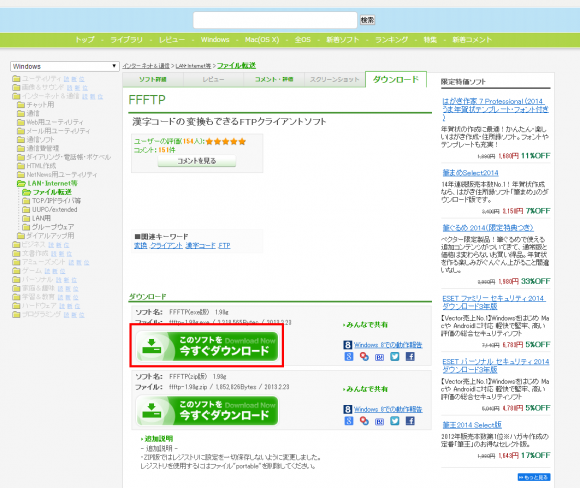Open Windows in green navigation bar
This screenshot has height=488, width=580.
click(x=215, y=40)
